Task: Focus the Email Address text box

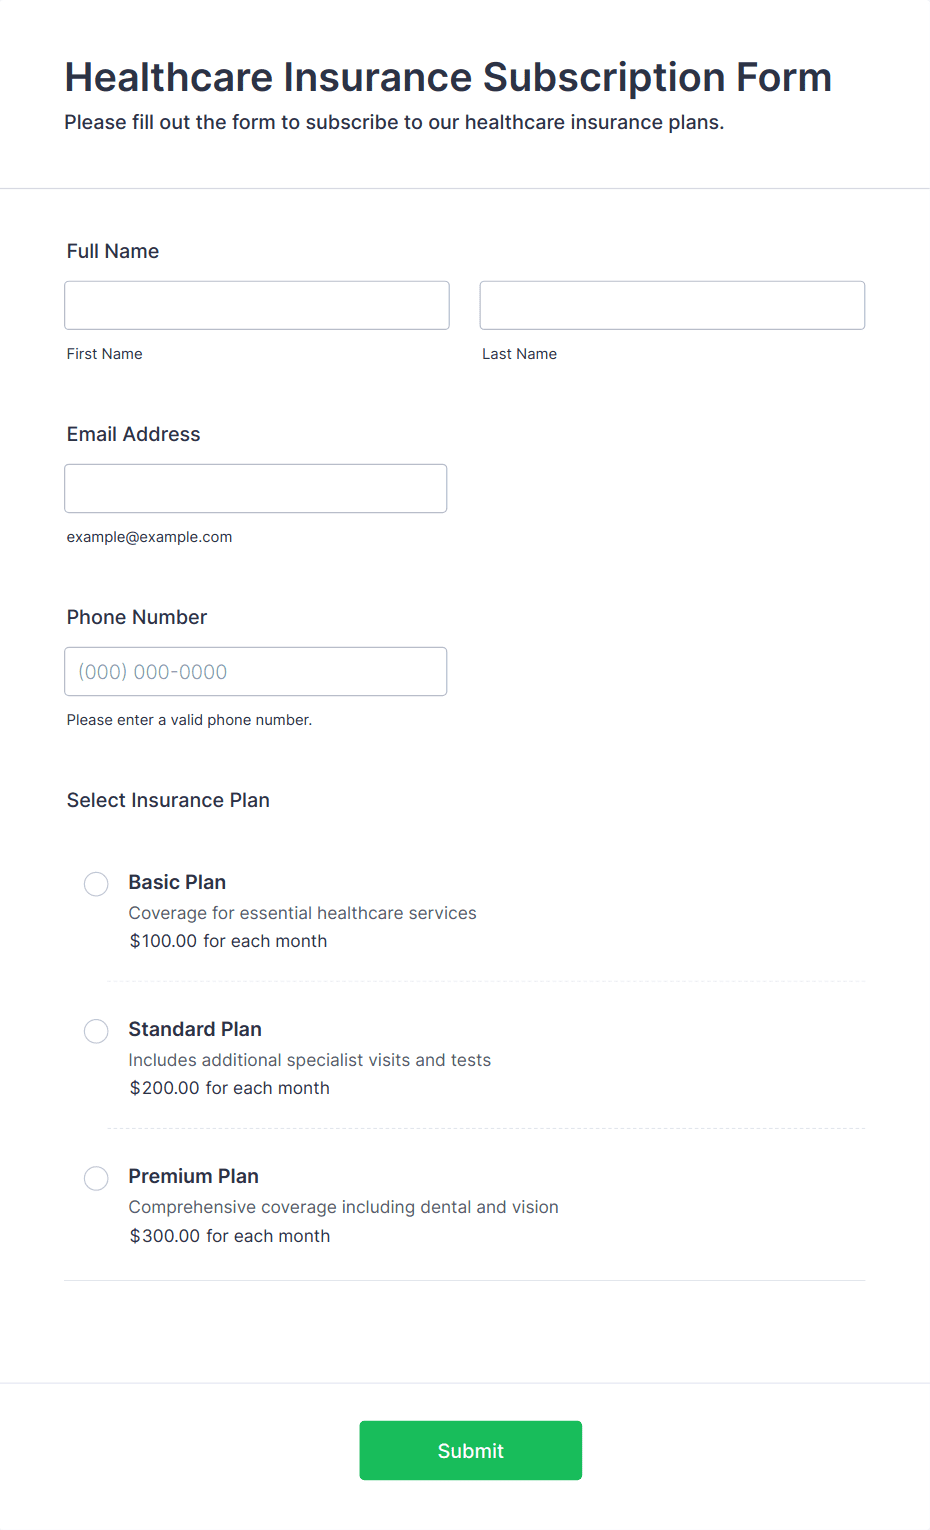Action: [x=256, y=488]
